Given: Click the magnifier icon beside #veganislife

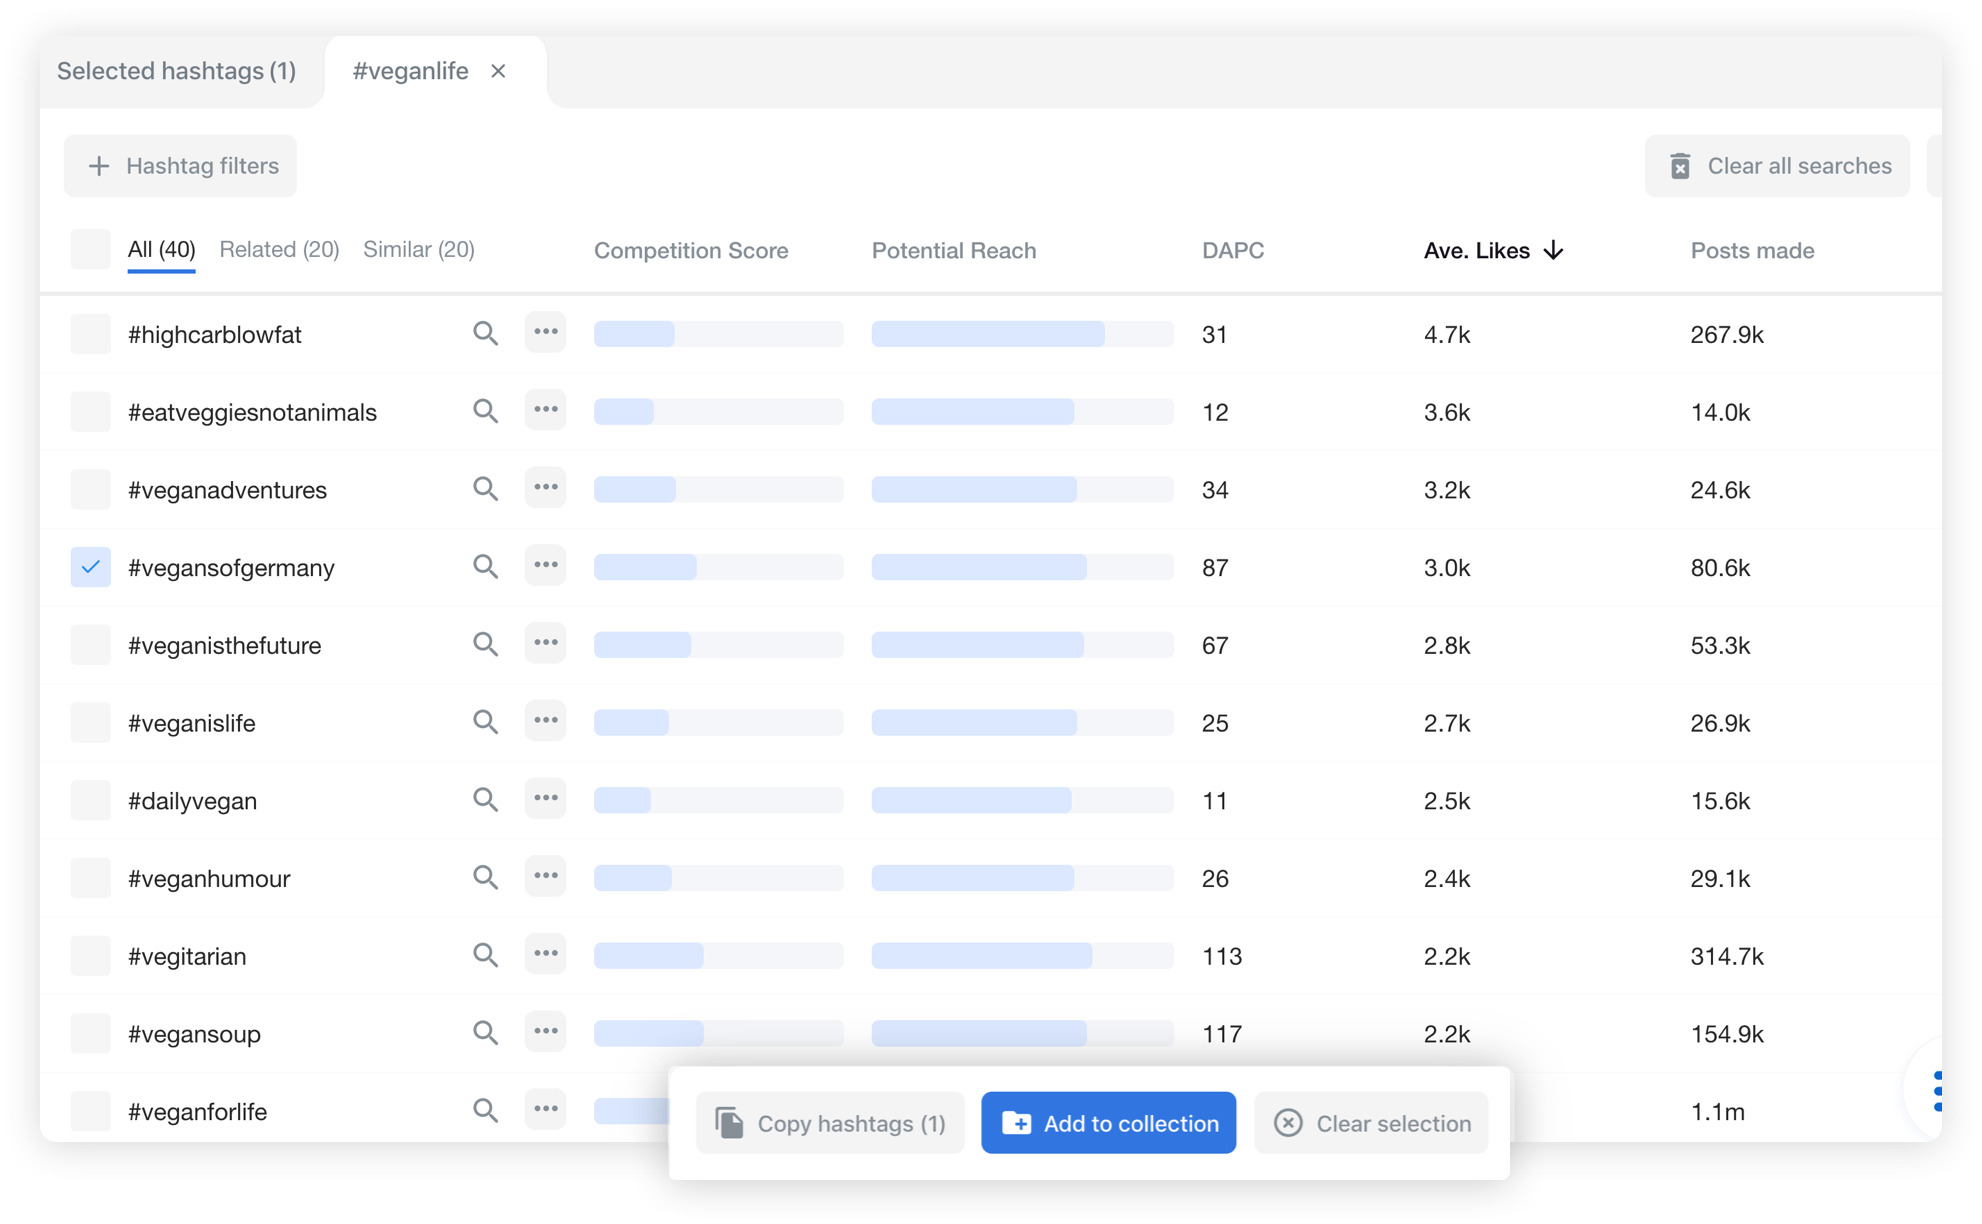Looking at the screenshot, I should (x=485, y=722).
